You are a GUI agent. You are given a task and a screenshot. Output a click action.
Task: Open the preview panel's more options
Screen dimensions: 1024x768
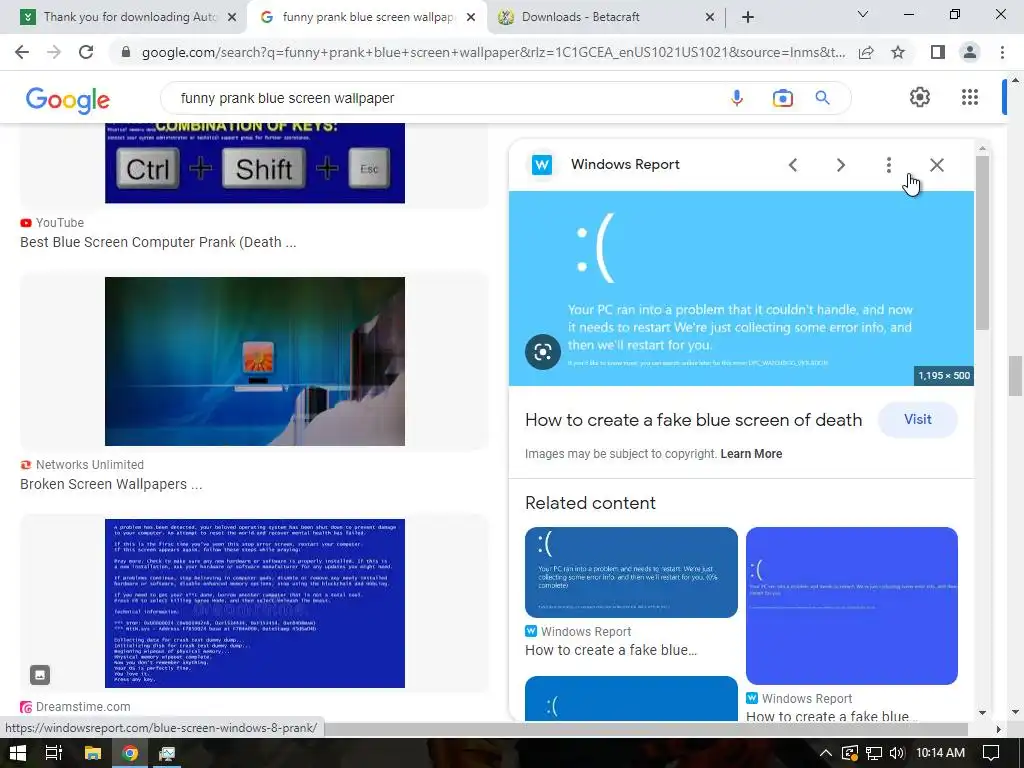888,165
